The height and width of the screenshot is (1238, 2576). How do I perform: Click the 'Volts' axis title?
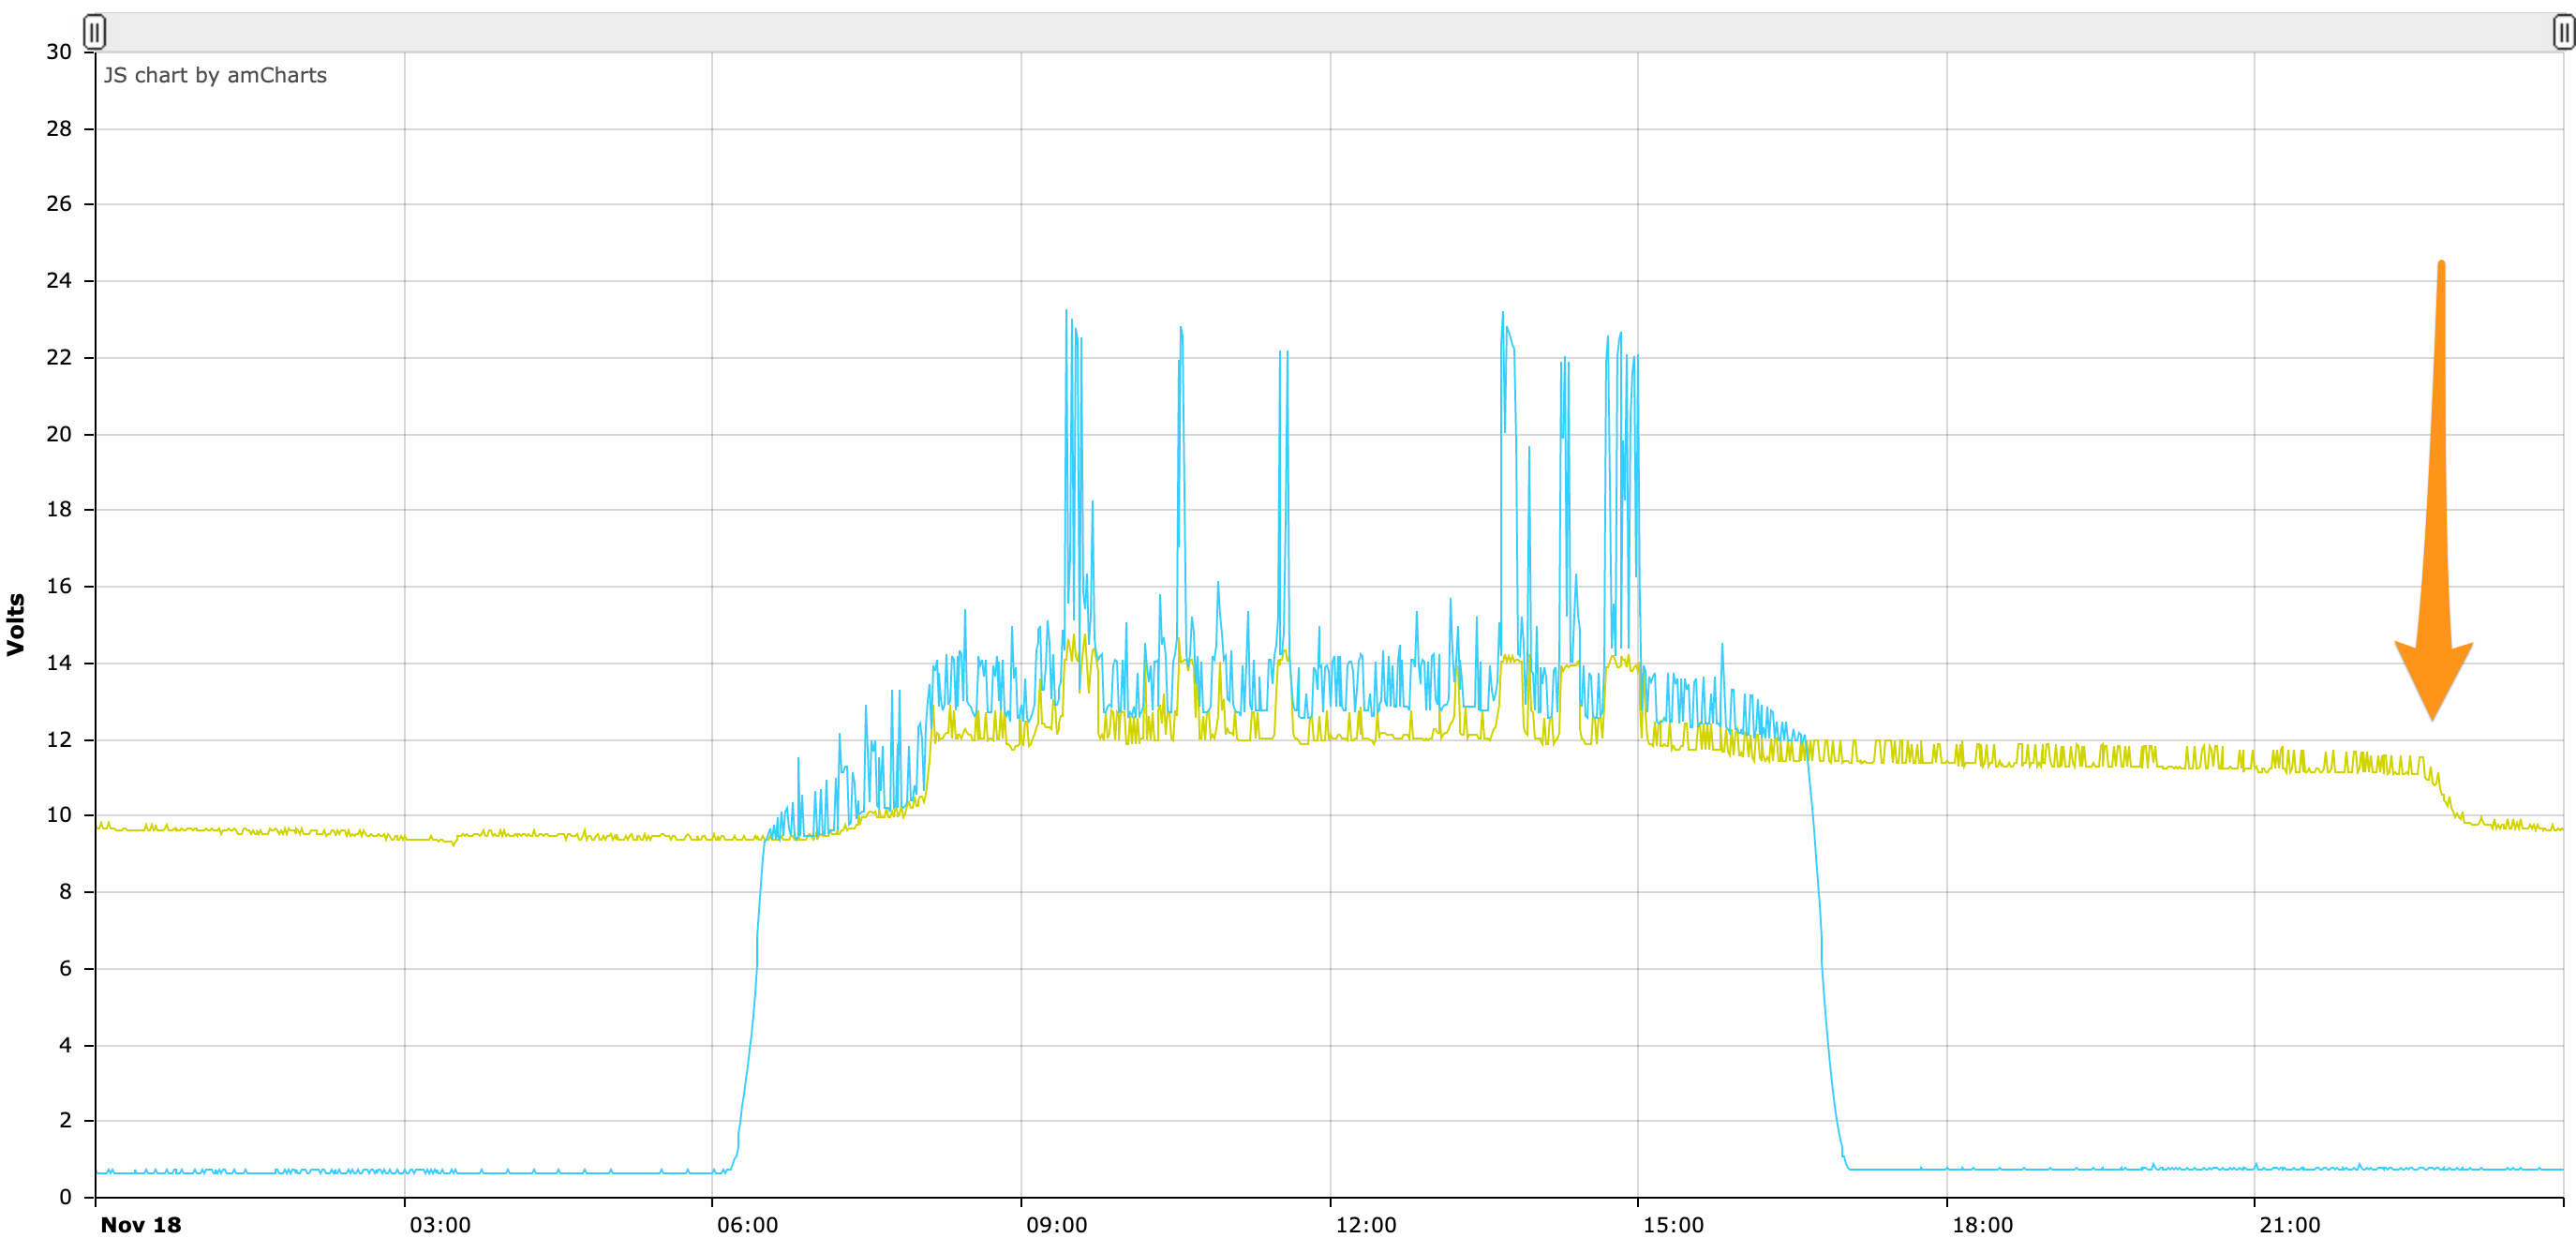(15, 624)
